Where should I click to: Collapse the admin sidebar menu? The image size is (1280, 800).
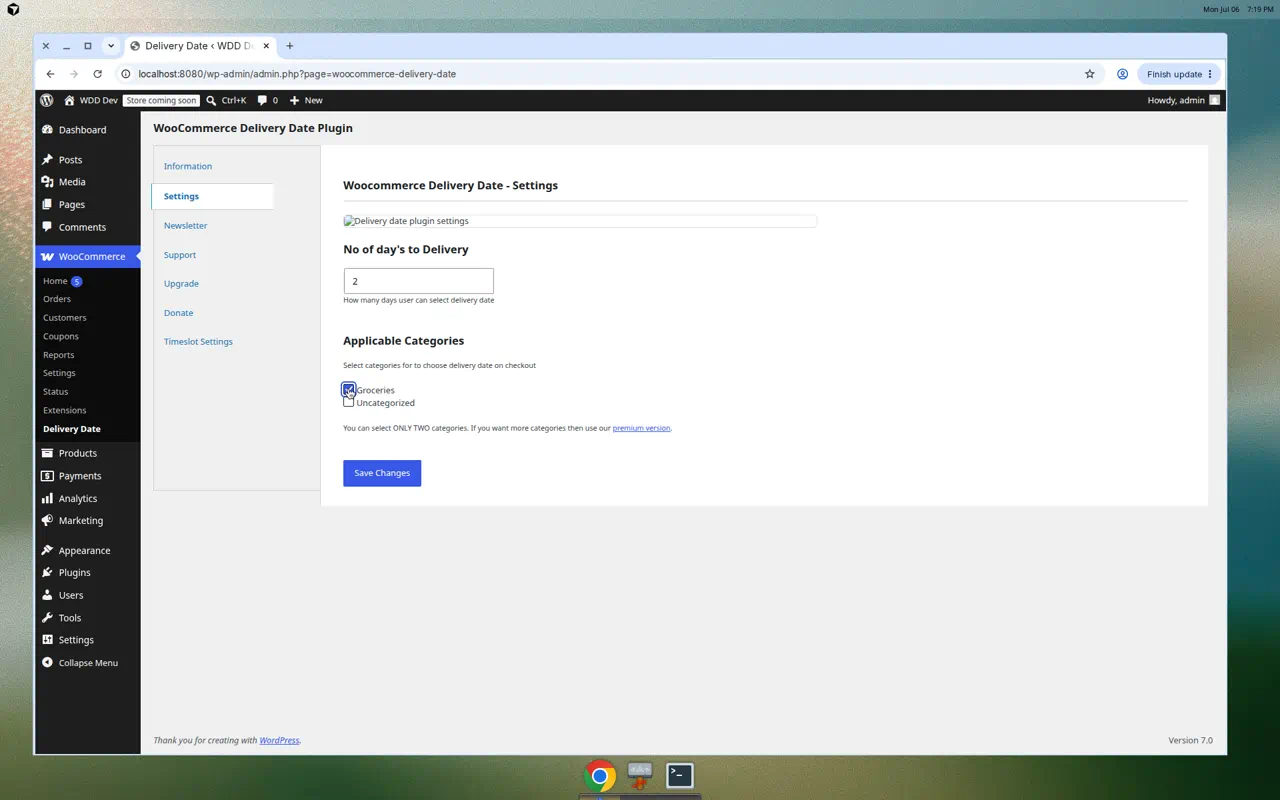tap(88, 663)
